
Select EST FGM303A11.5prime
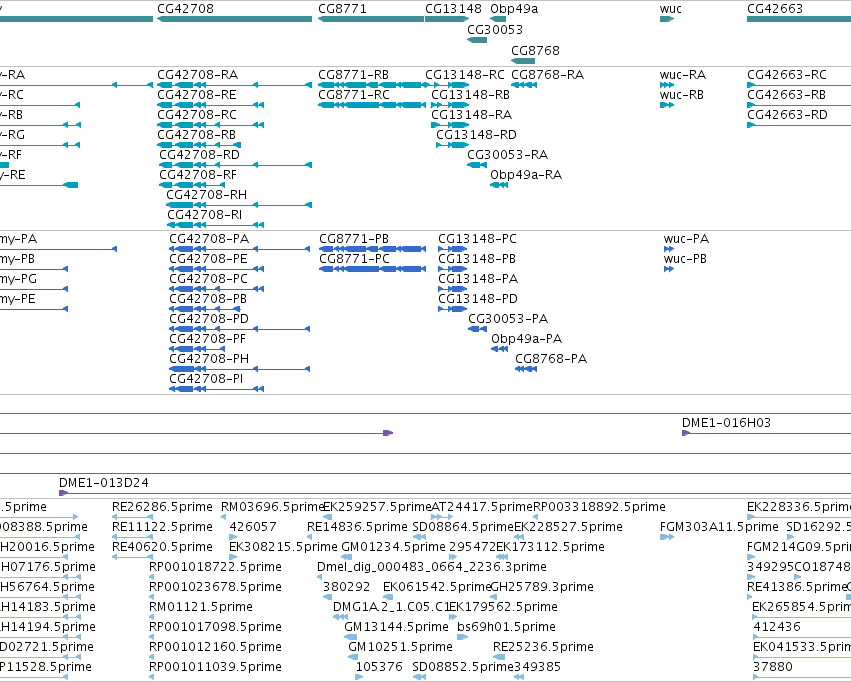[719, 527]
